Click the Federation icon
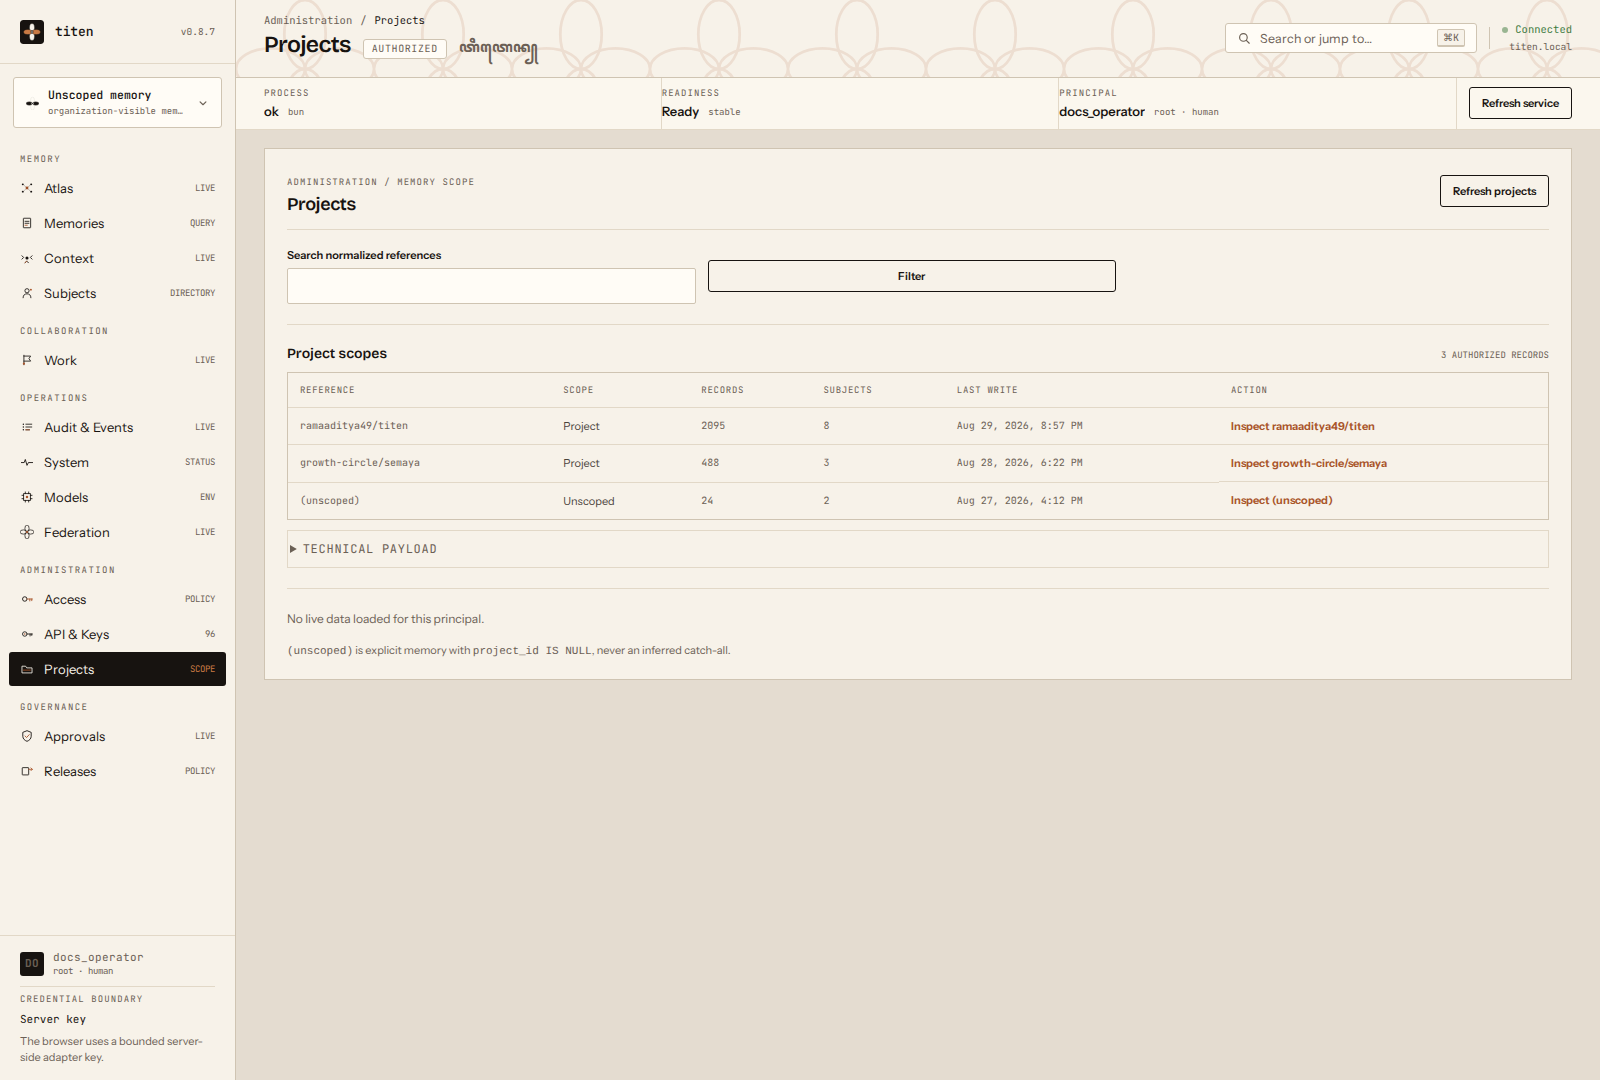This screenshot has width=1600, height=1080. [x=27, y=532]
